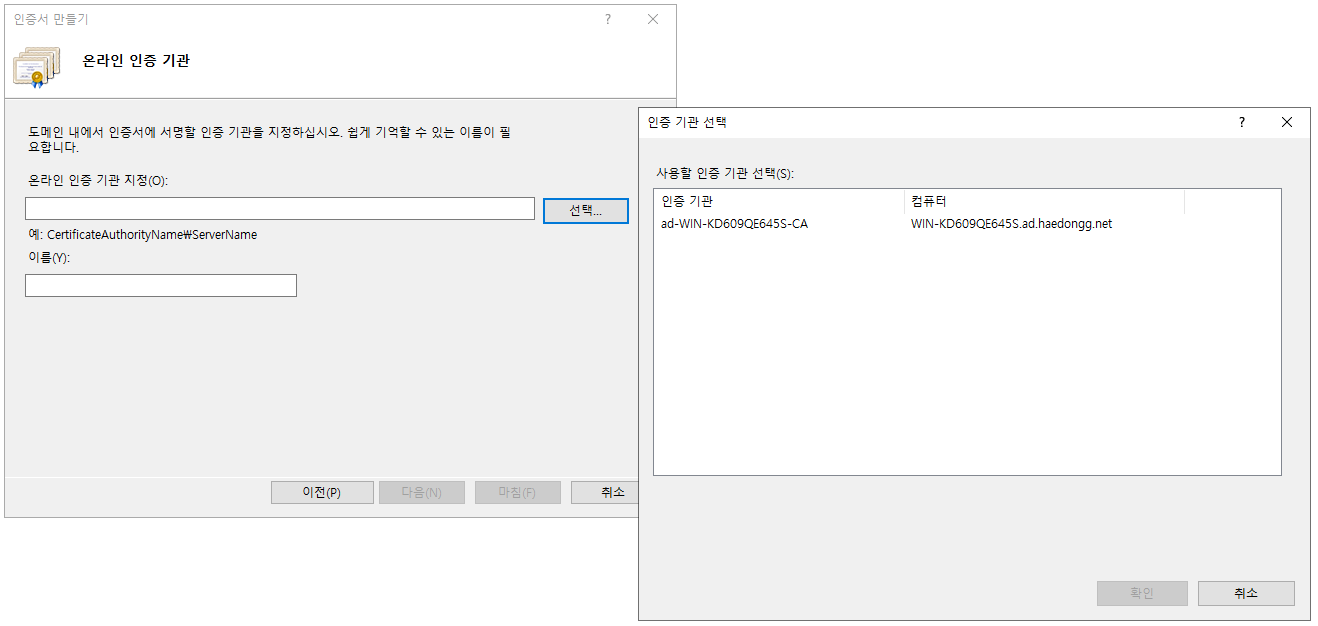Click help ? icon in 인증서 만들기 window
The height and width of the screenshot is (626, 1318).
click(607, 19)
